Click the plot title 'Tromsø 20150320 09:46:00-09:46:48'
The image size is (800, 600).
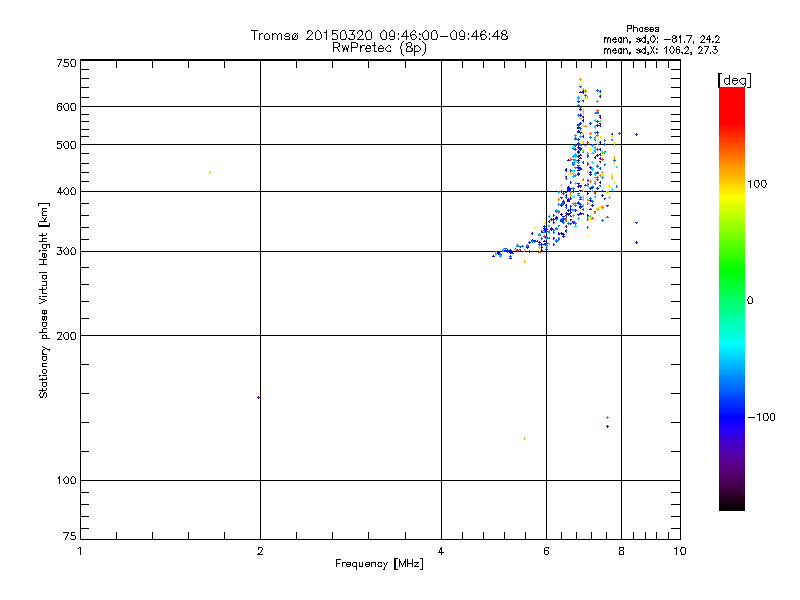[x=379, y=35]
